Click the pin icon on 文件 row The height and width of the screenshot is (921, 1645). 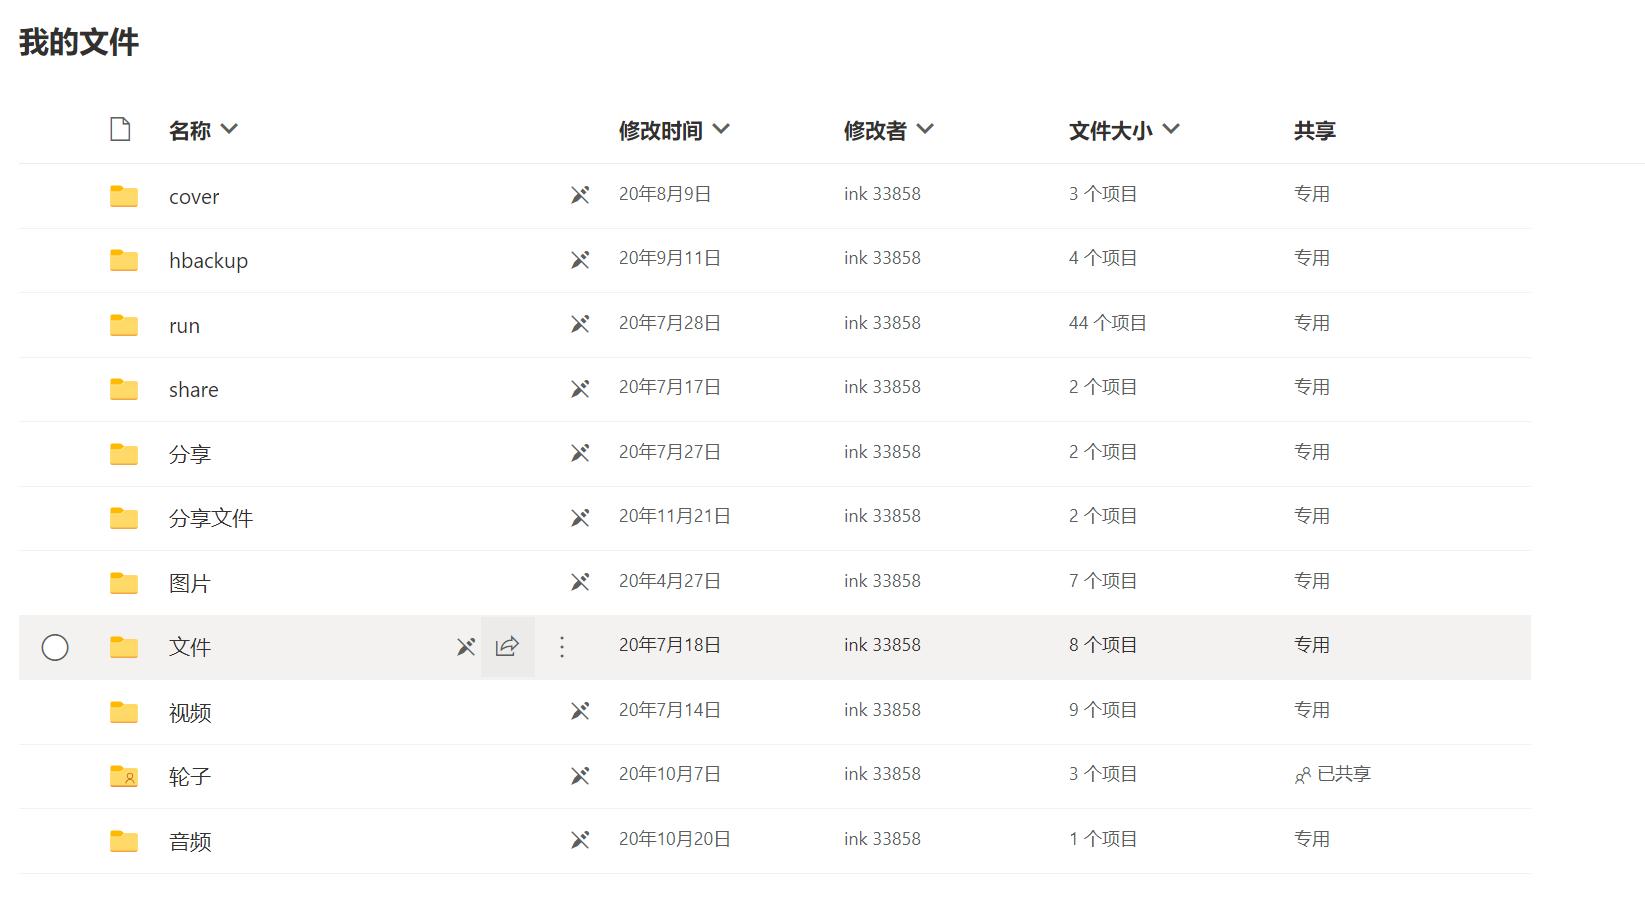click(x=466, y=647)
